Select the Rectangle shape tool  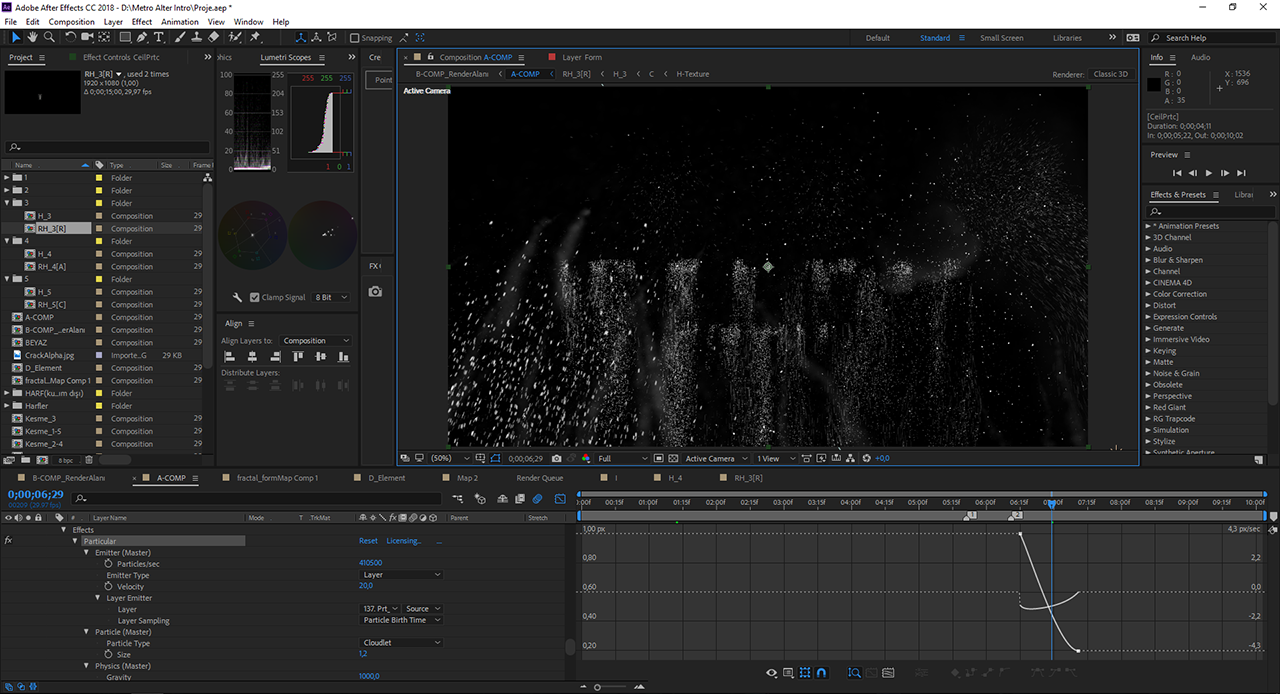(124, 37)
